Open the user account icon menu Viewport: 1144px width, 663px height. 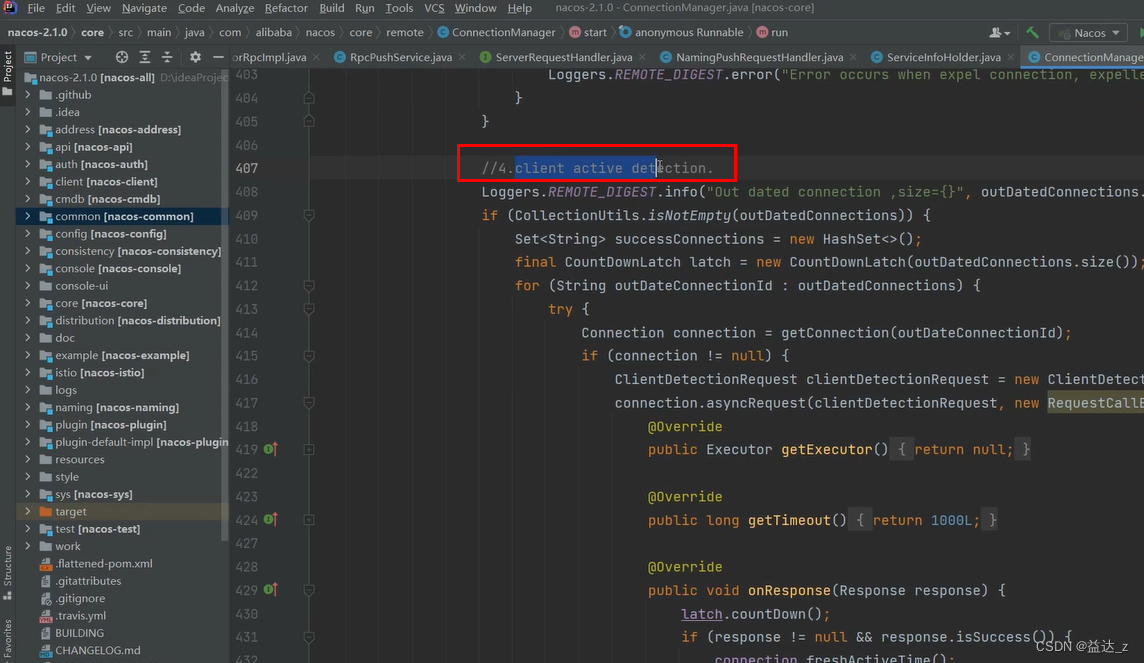point(1000,33)
